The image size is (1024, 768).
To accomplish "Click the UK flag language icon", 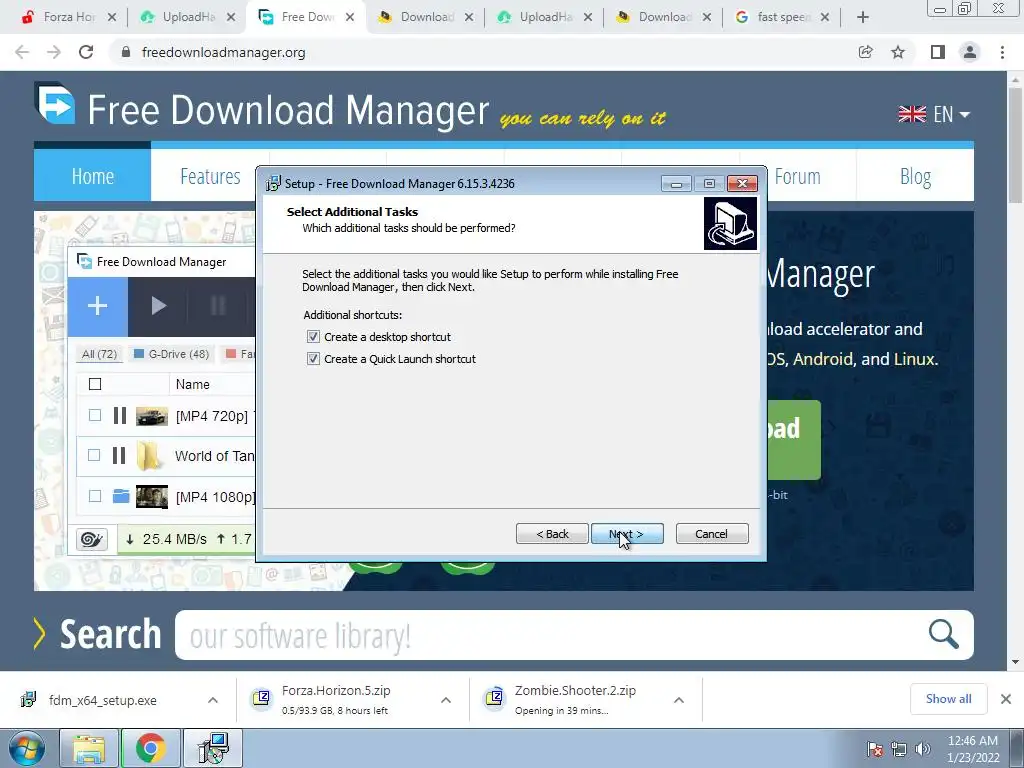I will (x=912, y=114).
